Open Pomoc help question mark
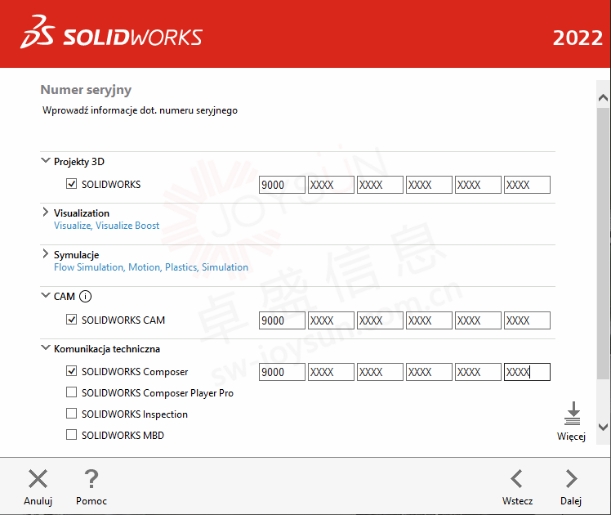Image resolution: width=611 pixels, height=515 pixels. [92, 479]
